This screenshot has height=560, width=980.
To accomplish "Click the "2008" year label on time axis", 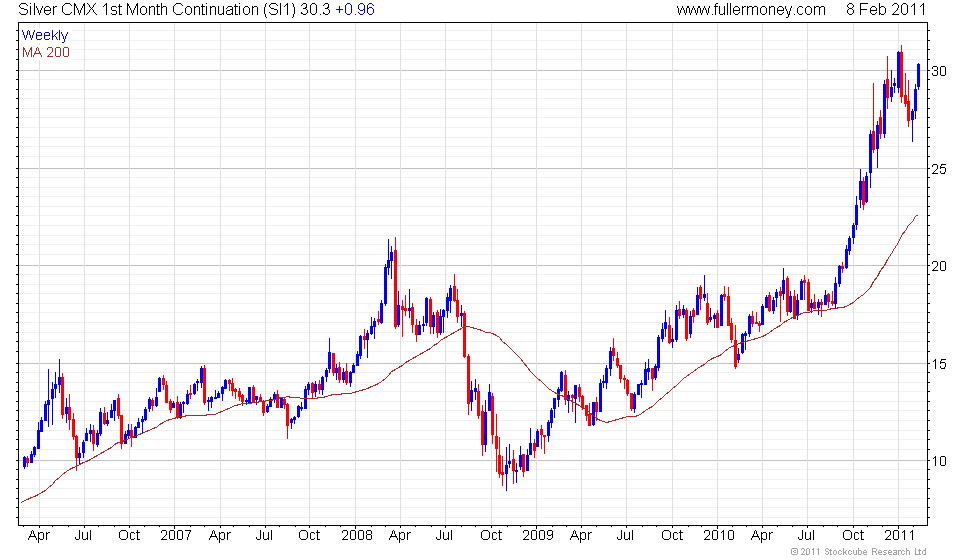I will coord(357,535).
